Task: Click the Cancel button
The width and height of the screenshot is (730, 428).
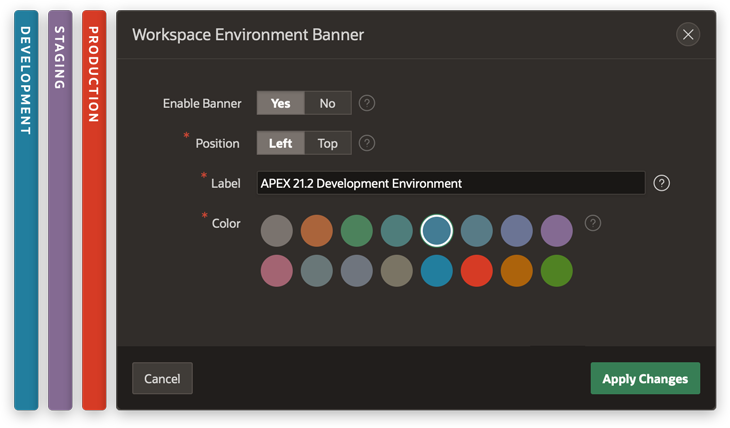Action: [162, 379]
